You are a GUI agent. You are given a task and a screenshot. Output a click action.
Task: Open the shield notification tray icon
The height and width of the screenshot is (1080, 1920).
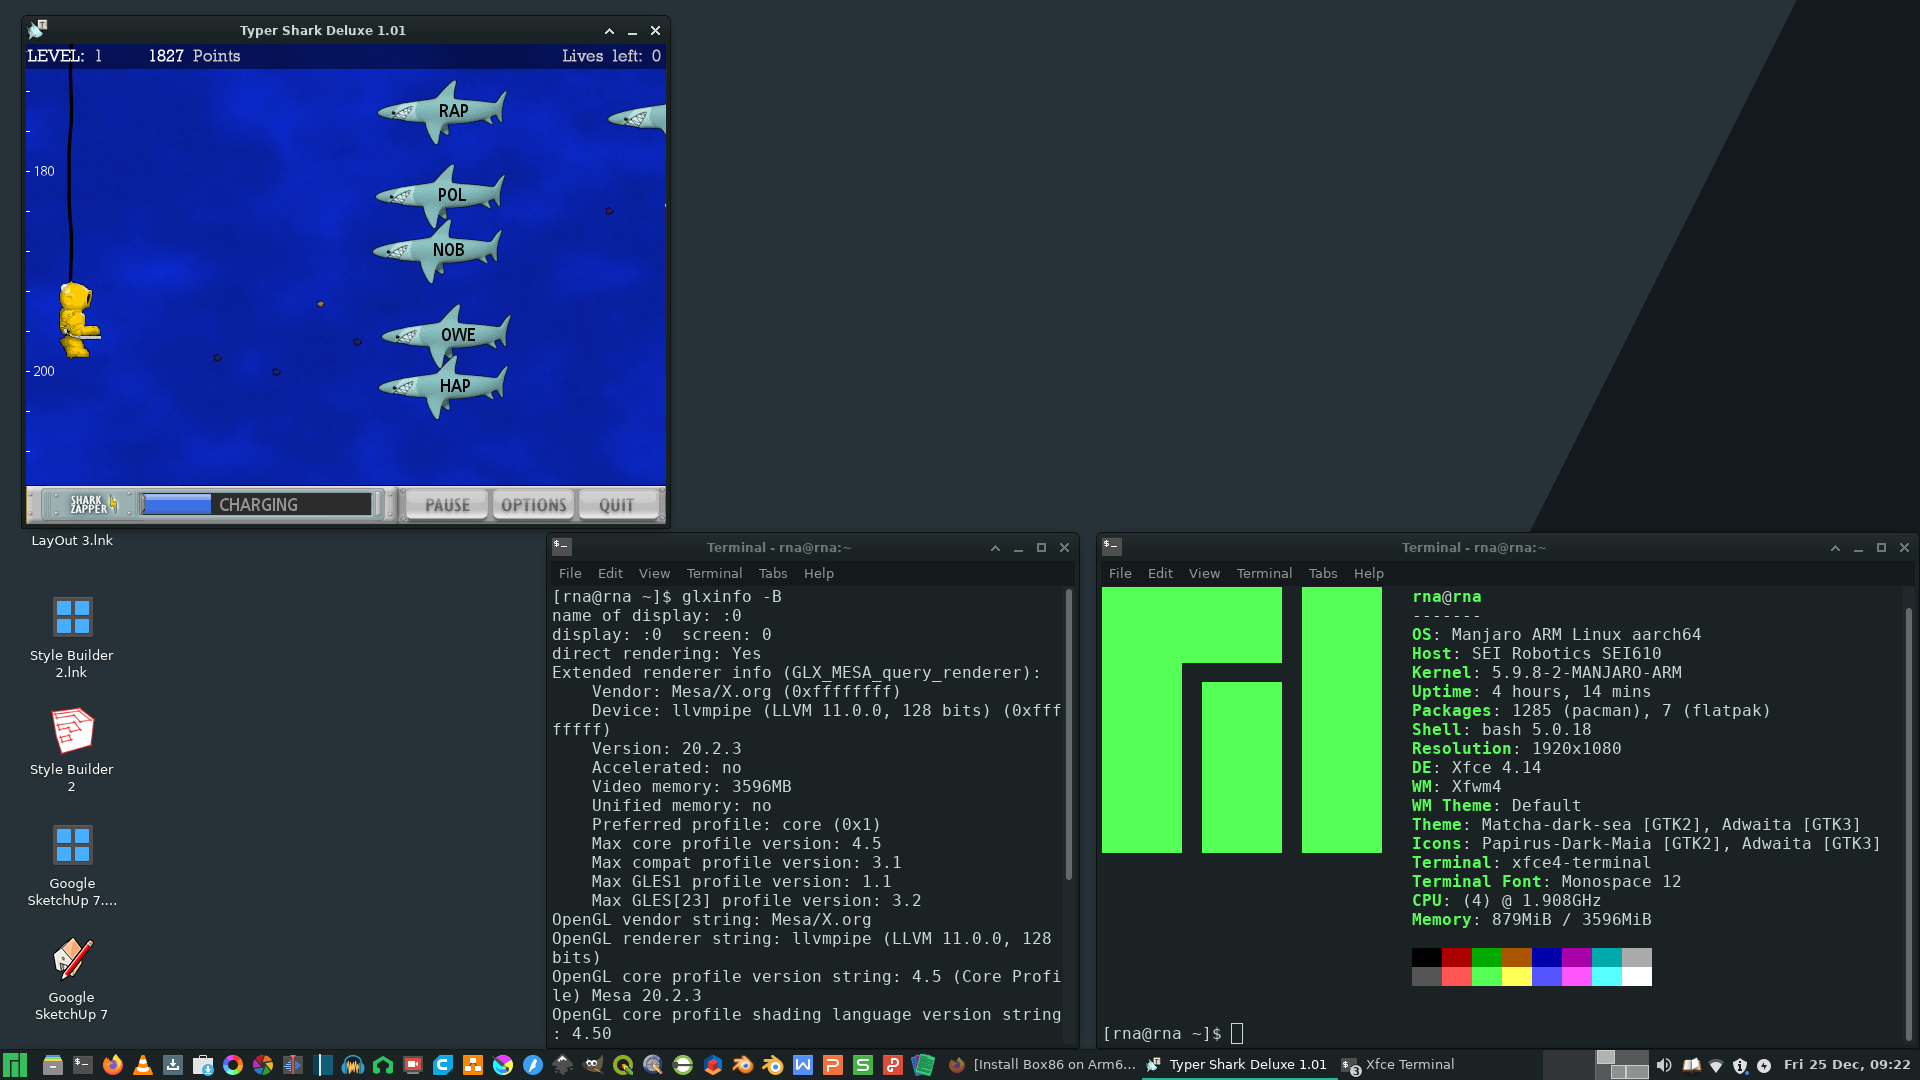click(x=1740, y=1065)
